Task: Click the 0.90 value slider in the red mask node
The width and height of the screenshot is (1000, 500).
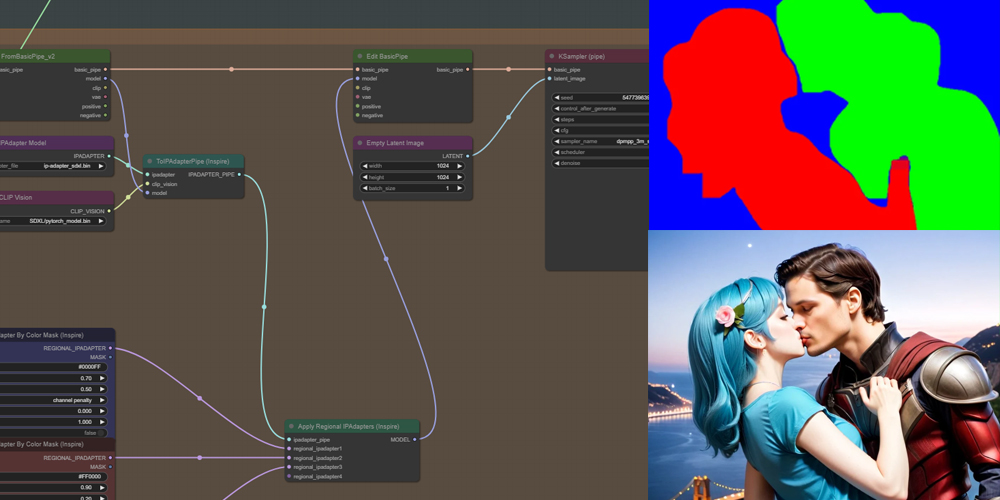Action: [x=54, y=488]
